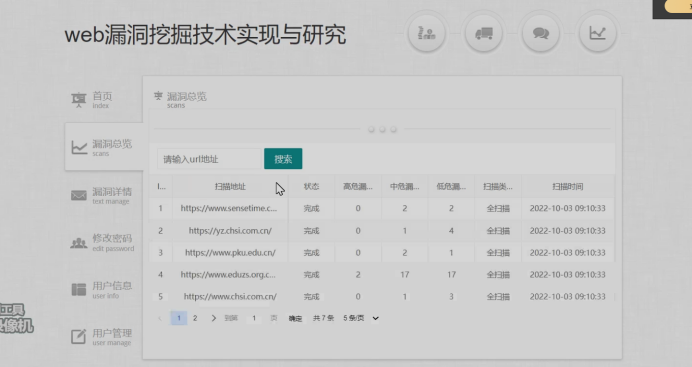692x367 pixels.
Task: Click low-risk value 4 in yz.chsi.com.cn row
Action: coord(451,231)
